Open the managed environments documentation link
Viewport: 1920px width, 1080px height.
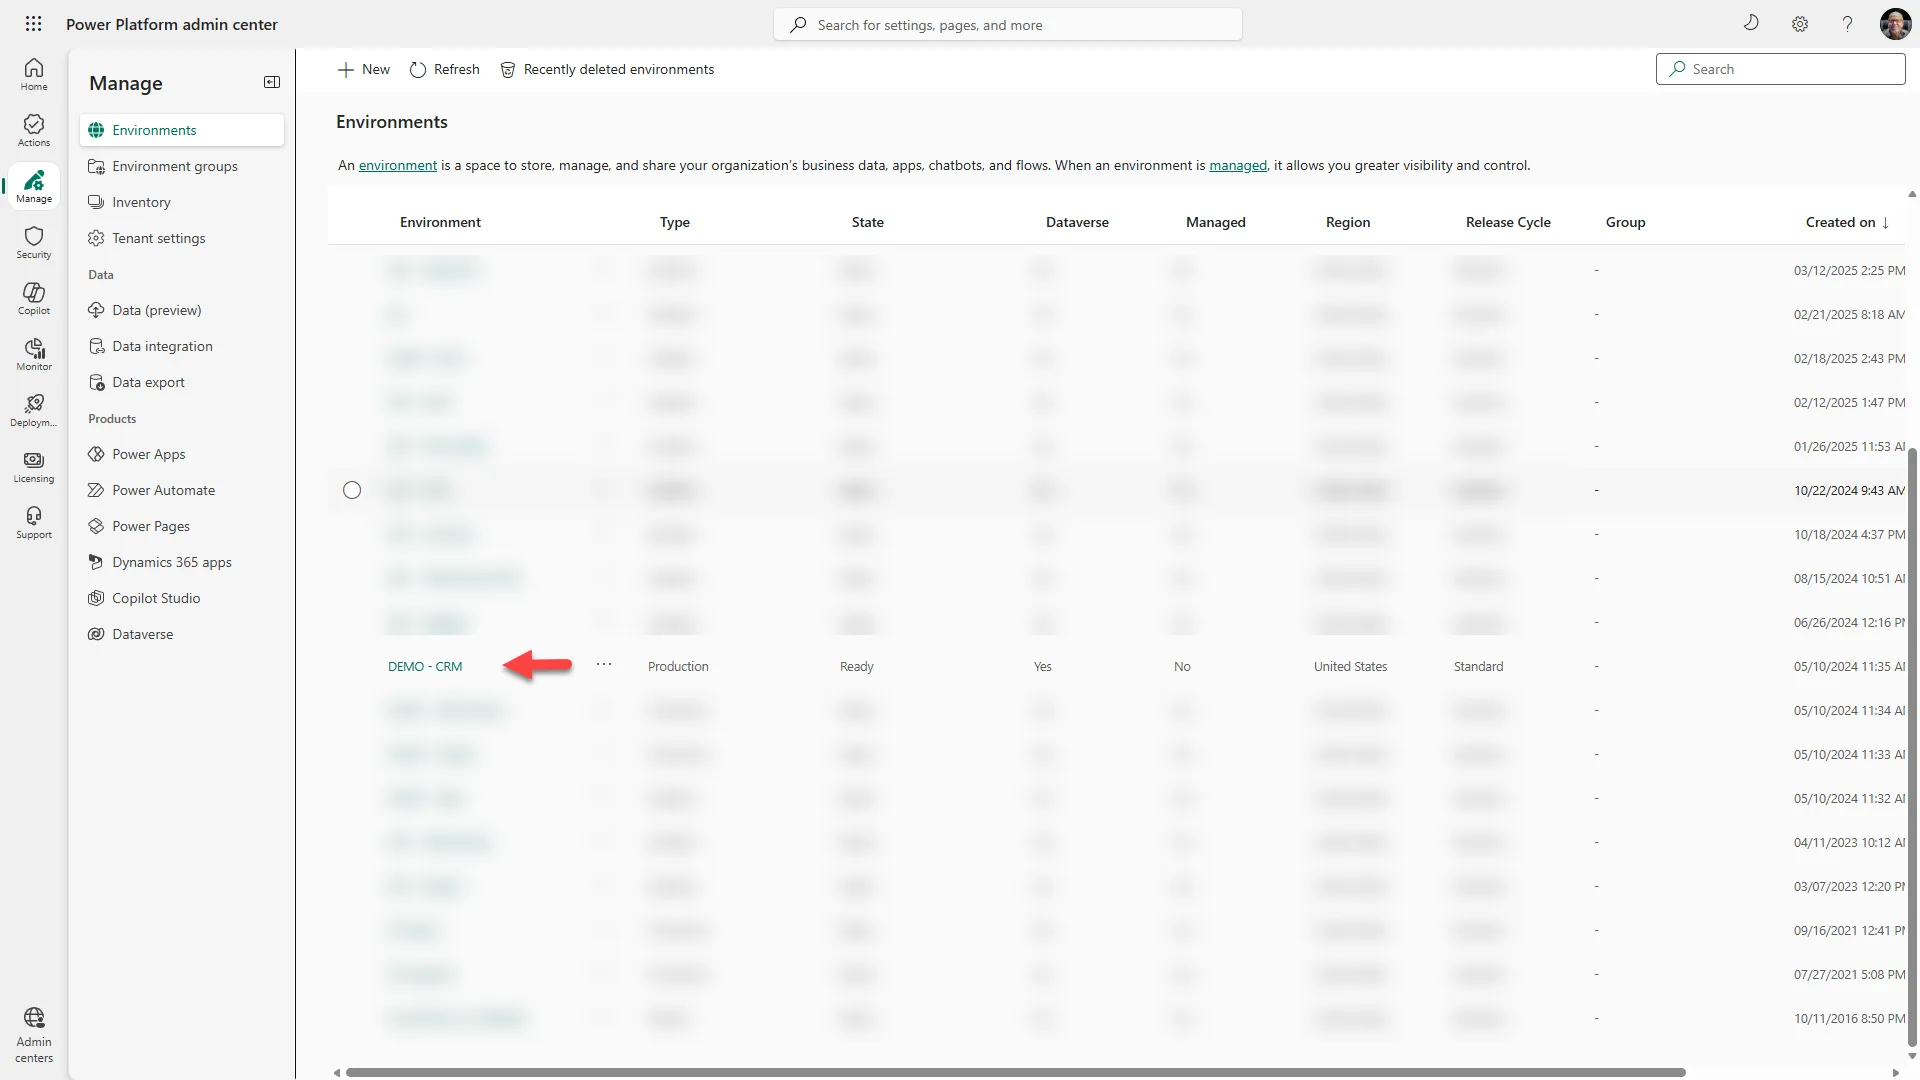tap(1238, 165)
